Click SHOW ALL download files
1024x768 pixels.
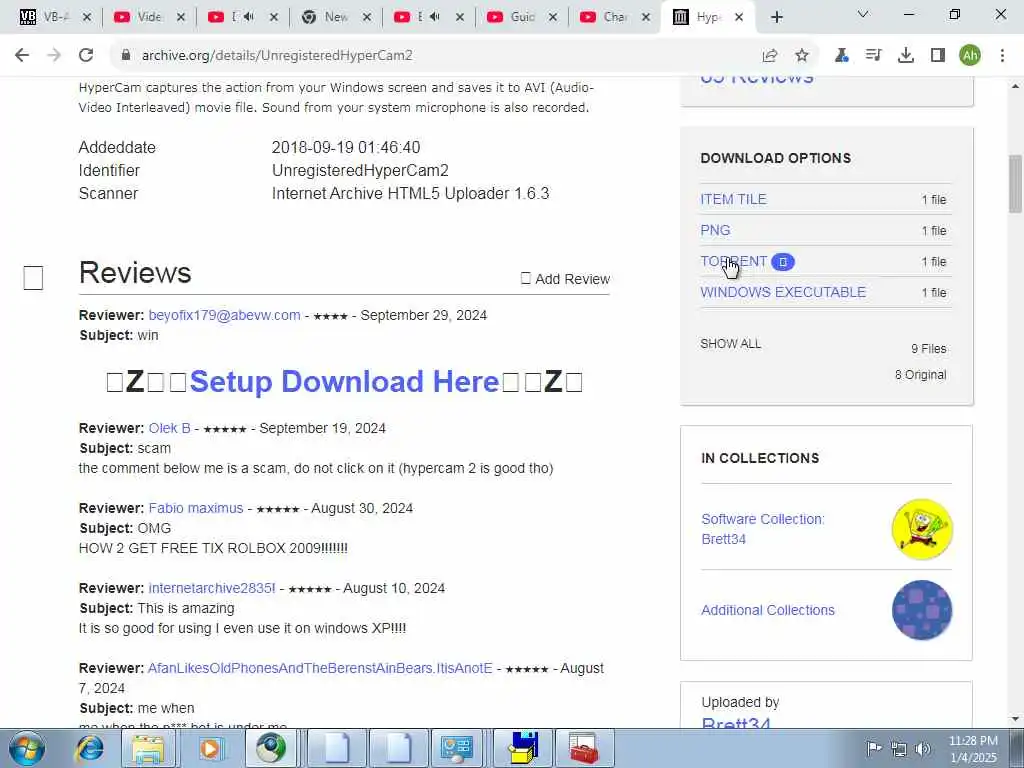730,344
